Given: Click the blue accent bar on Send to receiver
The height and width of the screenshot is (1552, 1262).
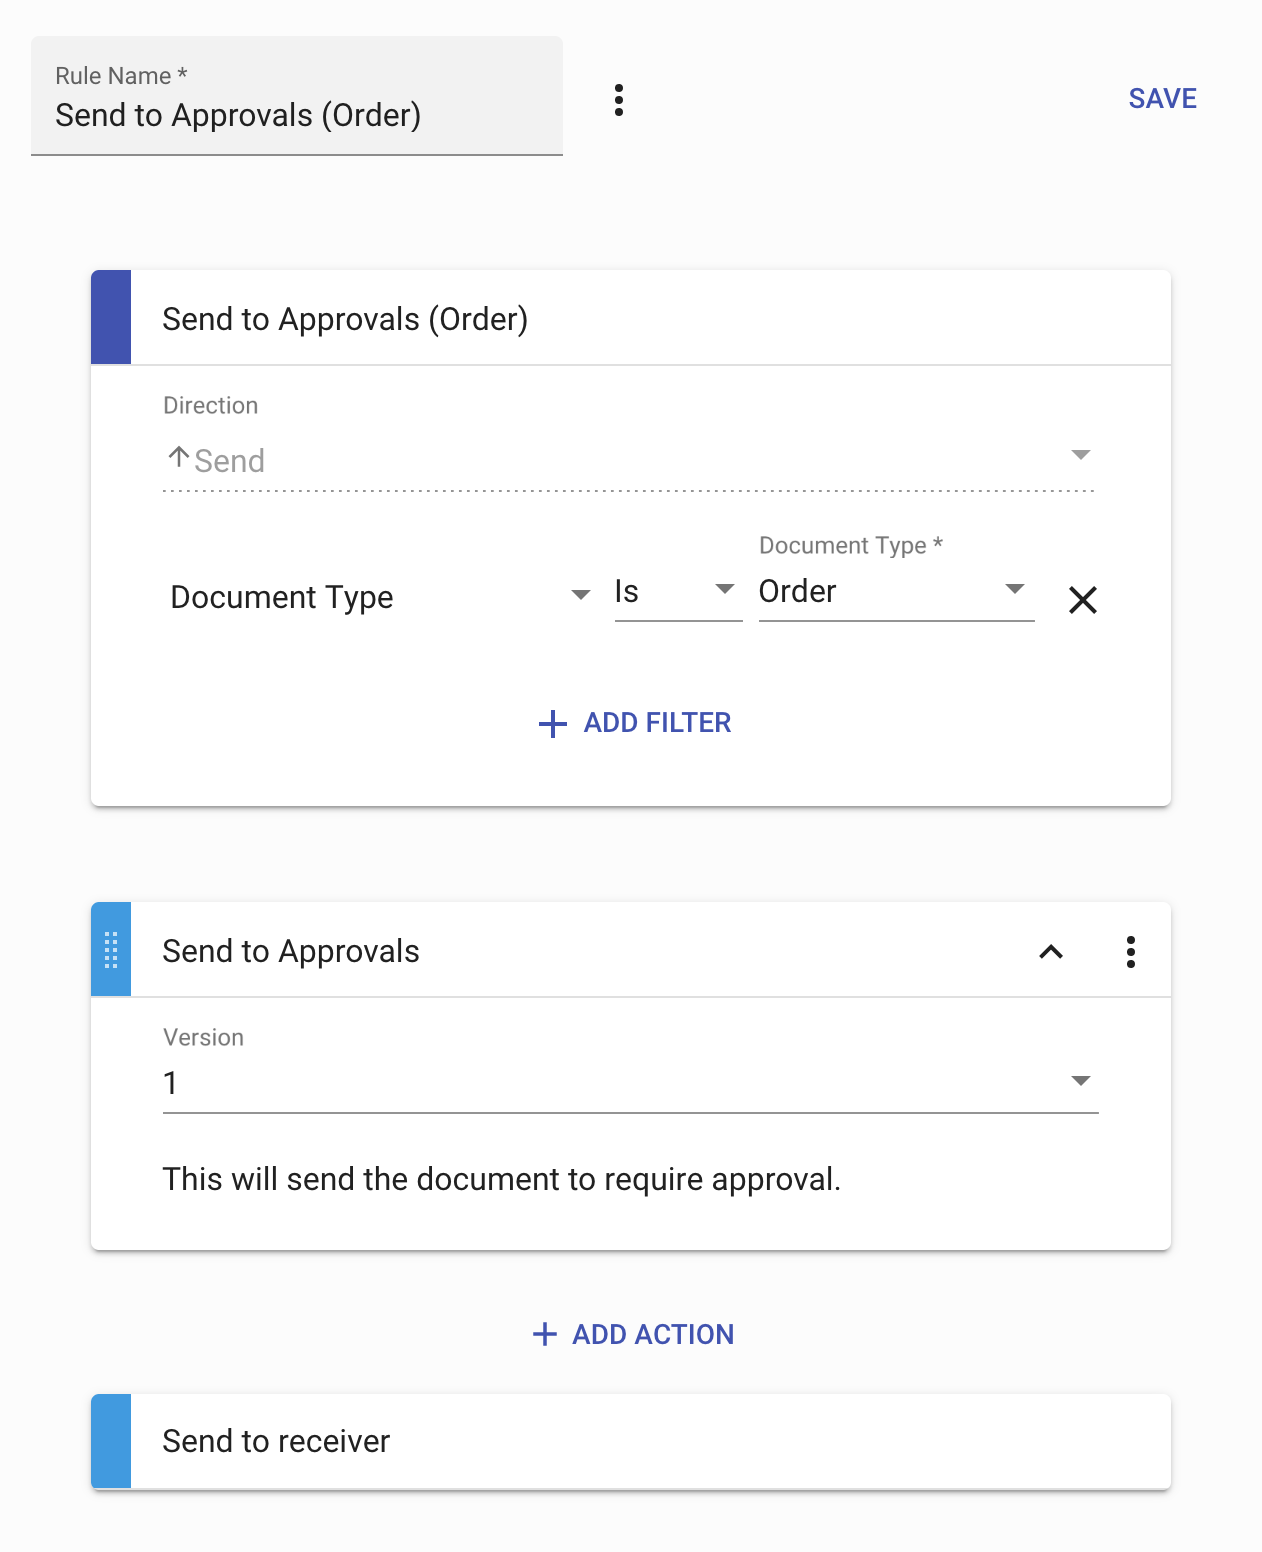Looking at the screenshot, I should click(111, 1441).
